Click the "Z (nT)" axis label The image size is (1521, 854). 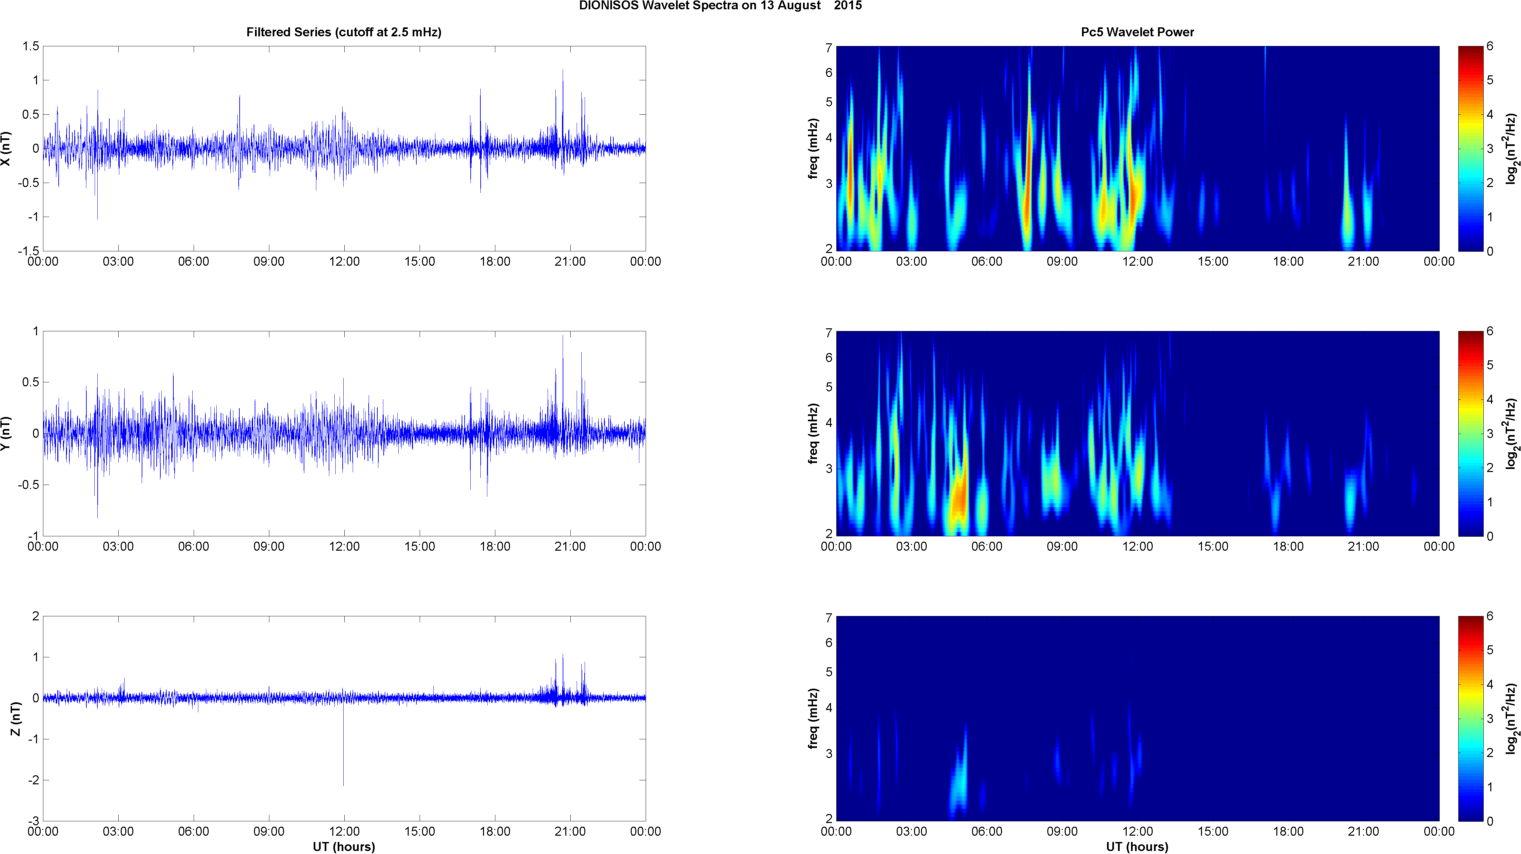(15, 718)
